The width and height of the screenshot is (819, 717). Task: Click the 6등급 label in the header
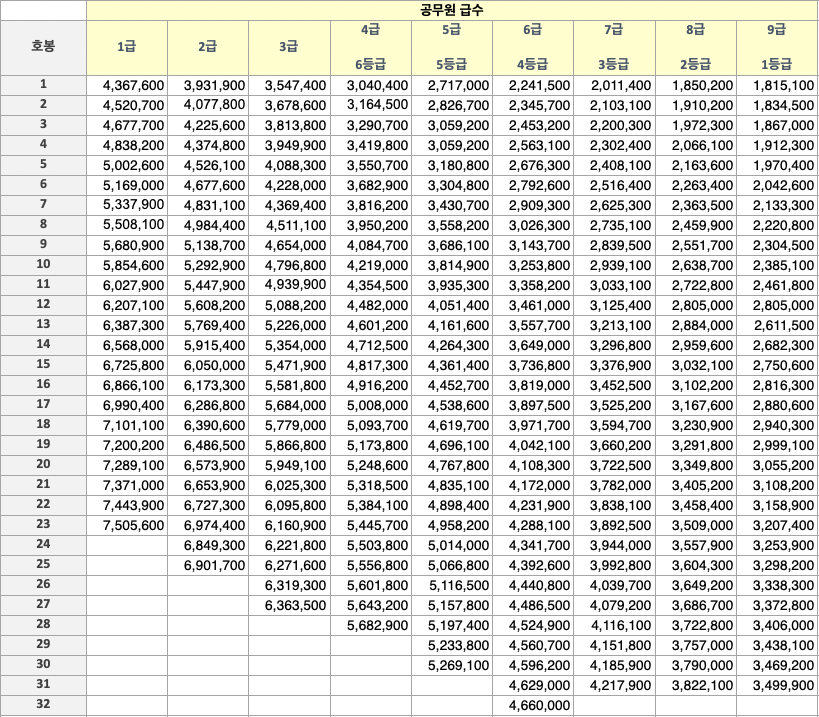point(370,65)
